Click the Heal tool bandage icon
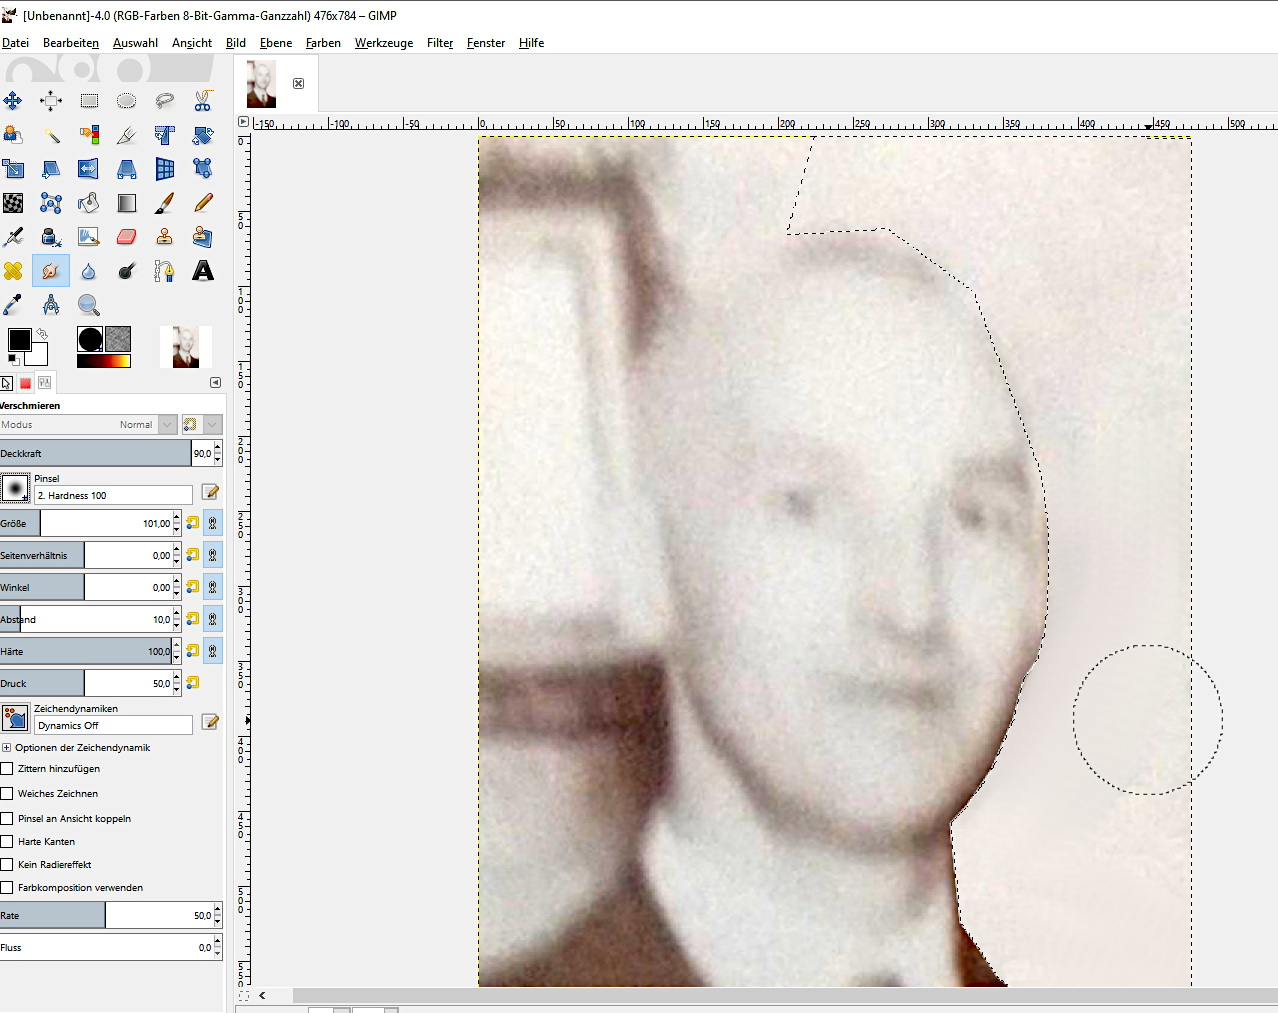Screen dimensions: 1278x1013 pos(13,271)
